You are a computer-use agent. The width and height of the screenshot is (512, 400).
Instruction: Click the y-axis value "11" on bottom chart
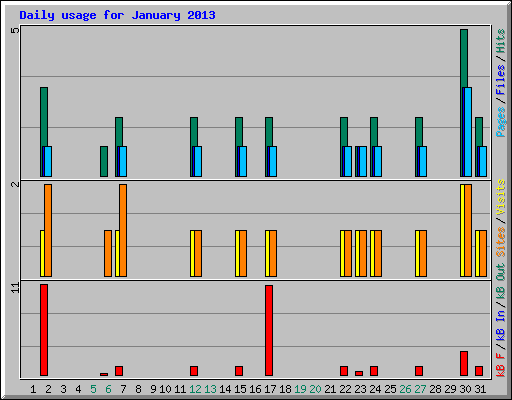[15, 288]
